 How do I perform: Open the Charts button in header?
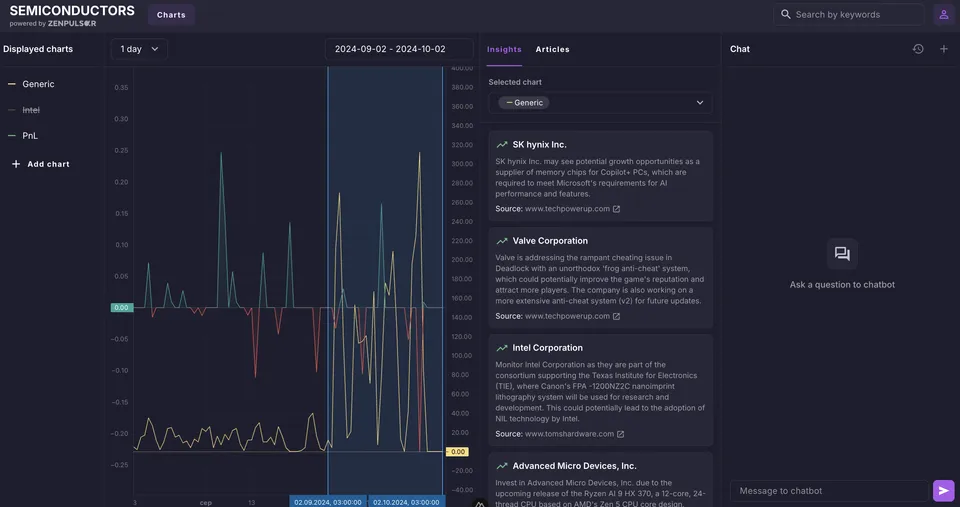[x=171, y=15]
